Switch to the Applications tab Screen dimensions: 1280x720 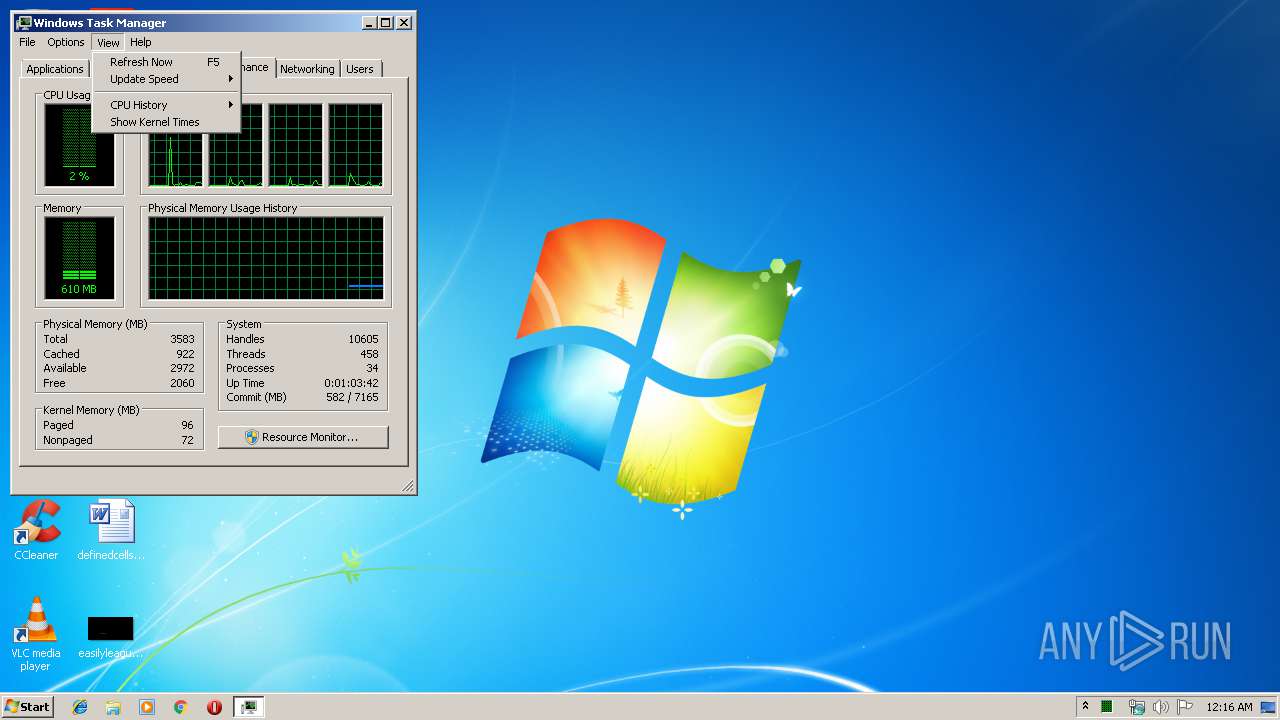click(54, 69)
